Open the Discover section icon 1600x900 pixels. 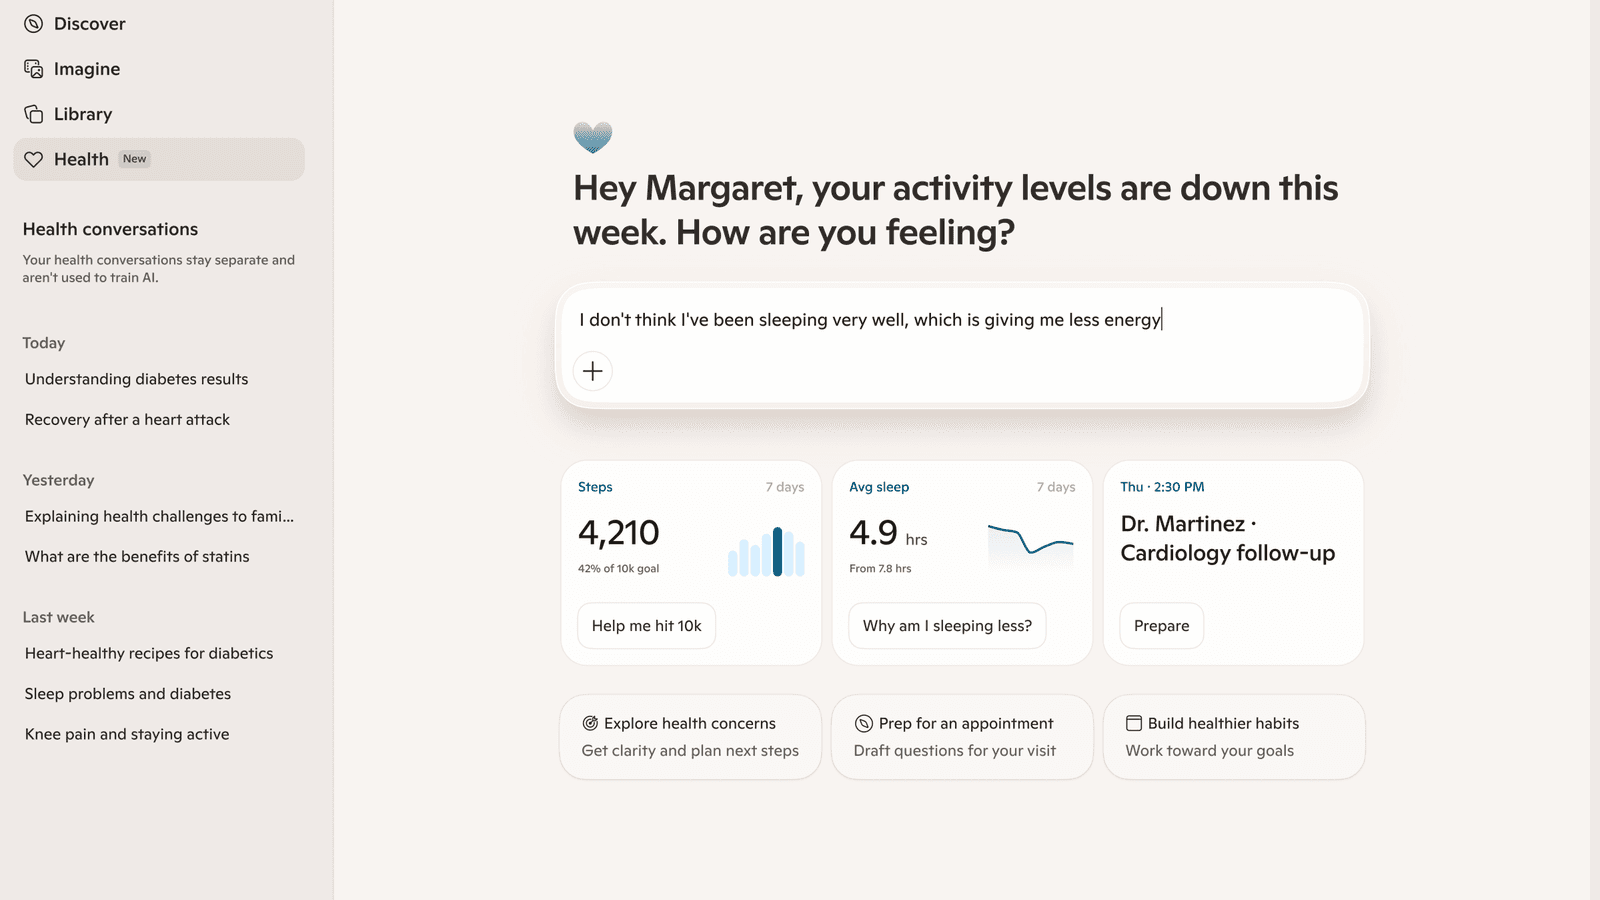33,23
